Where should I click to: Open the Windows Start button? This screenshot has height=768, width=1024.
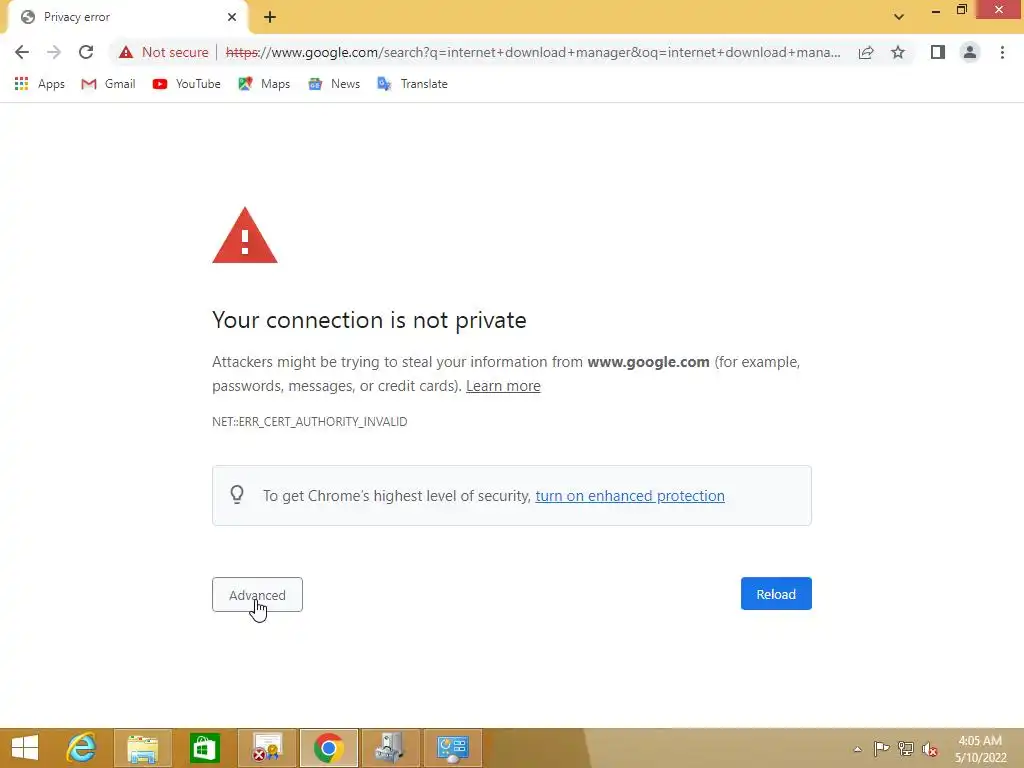coord(25,748)
